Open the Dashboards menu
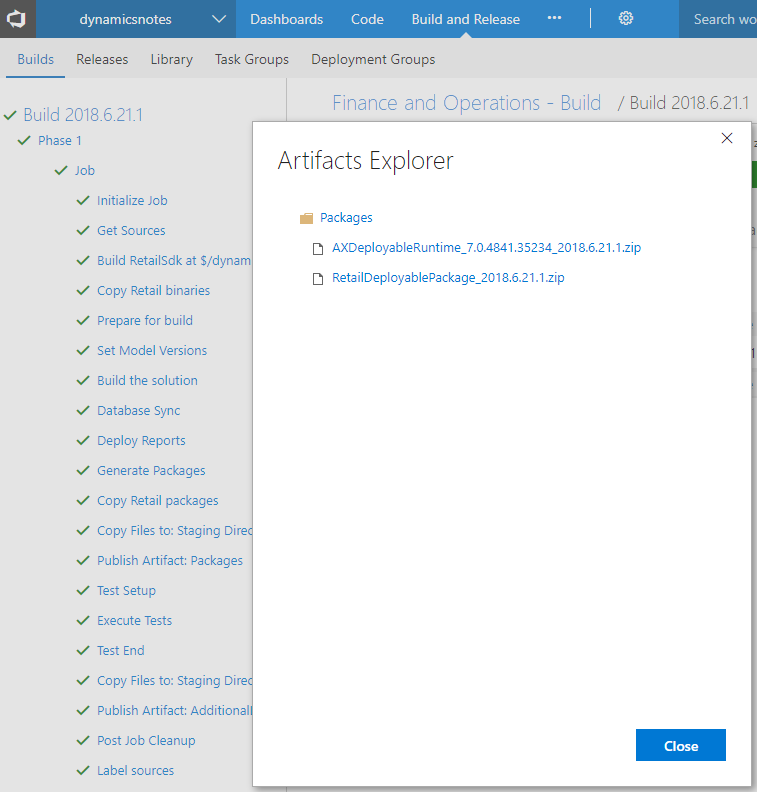Viewport: 757px width, 792px height. [286, 19]
